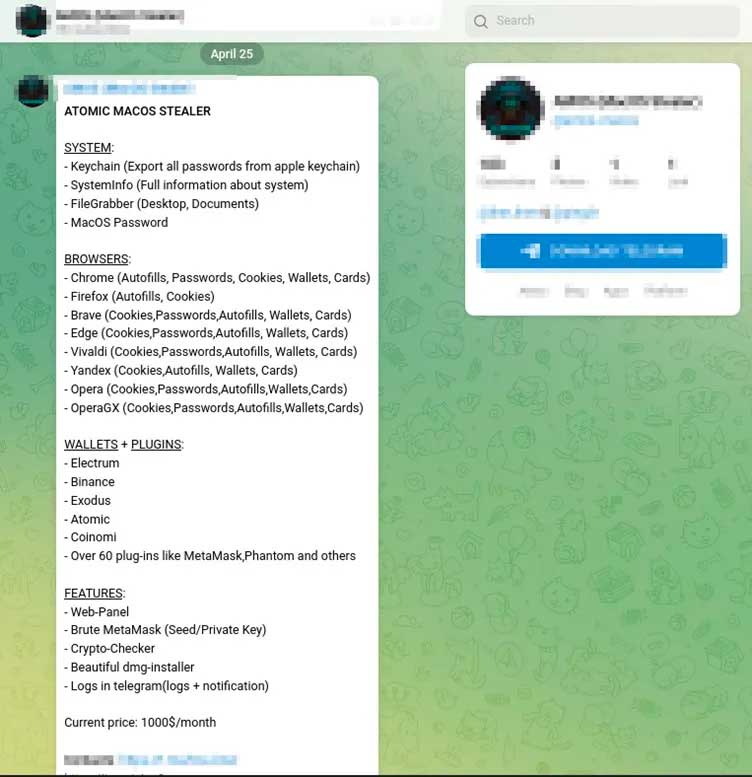Click large channel avatar in info card

511,109
